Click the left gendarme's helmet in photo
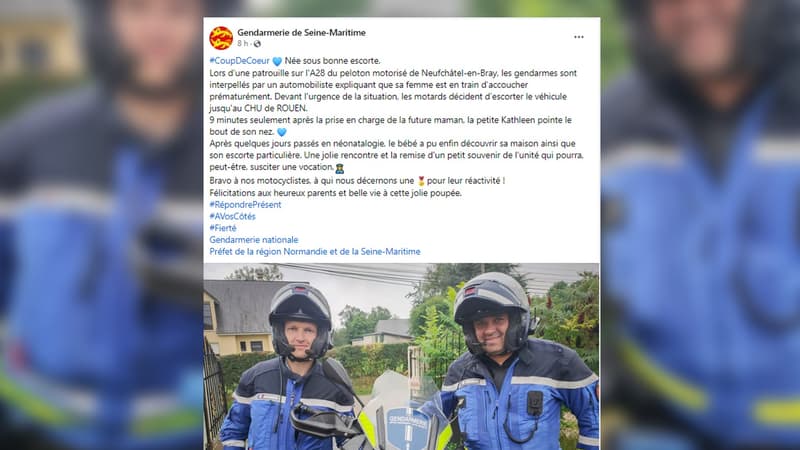 pos(300,307)
